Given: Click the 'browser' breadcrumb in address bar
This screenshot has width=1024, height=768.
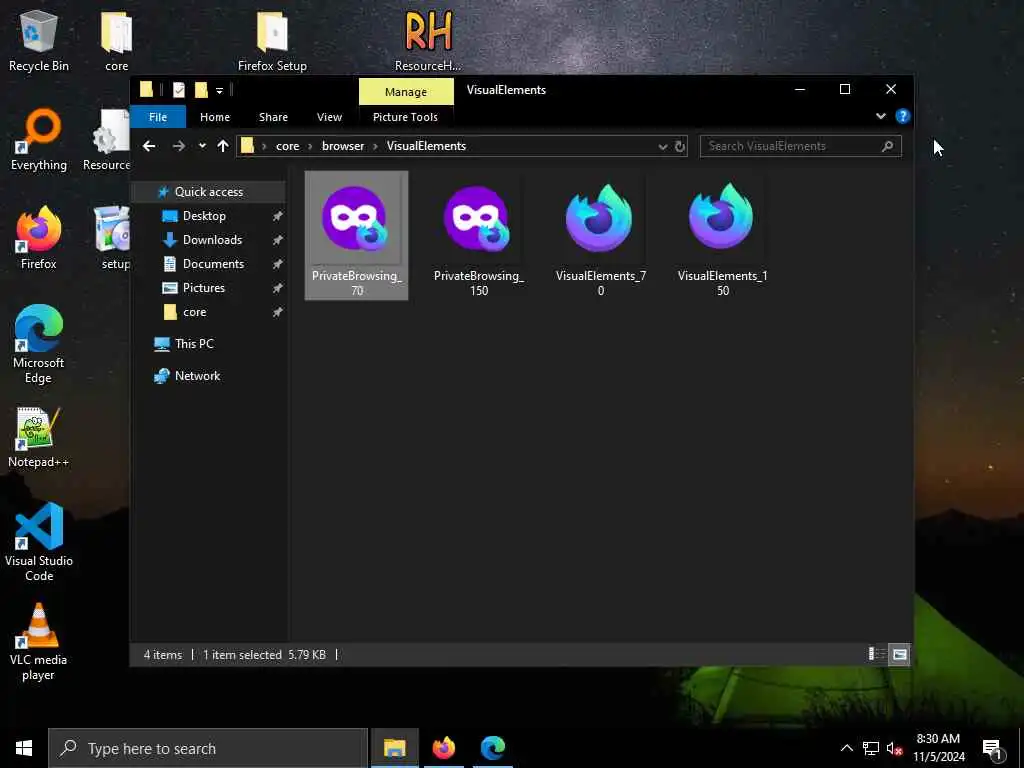Looking at the screenshot, I should click(343, 146).
